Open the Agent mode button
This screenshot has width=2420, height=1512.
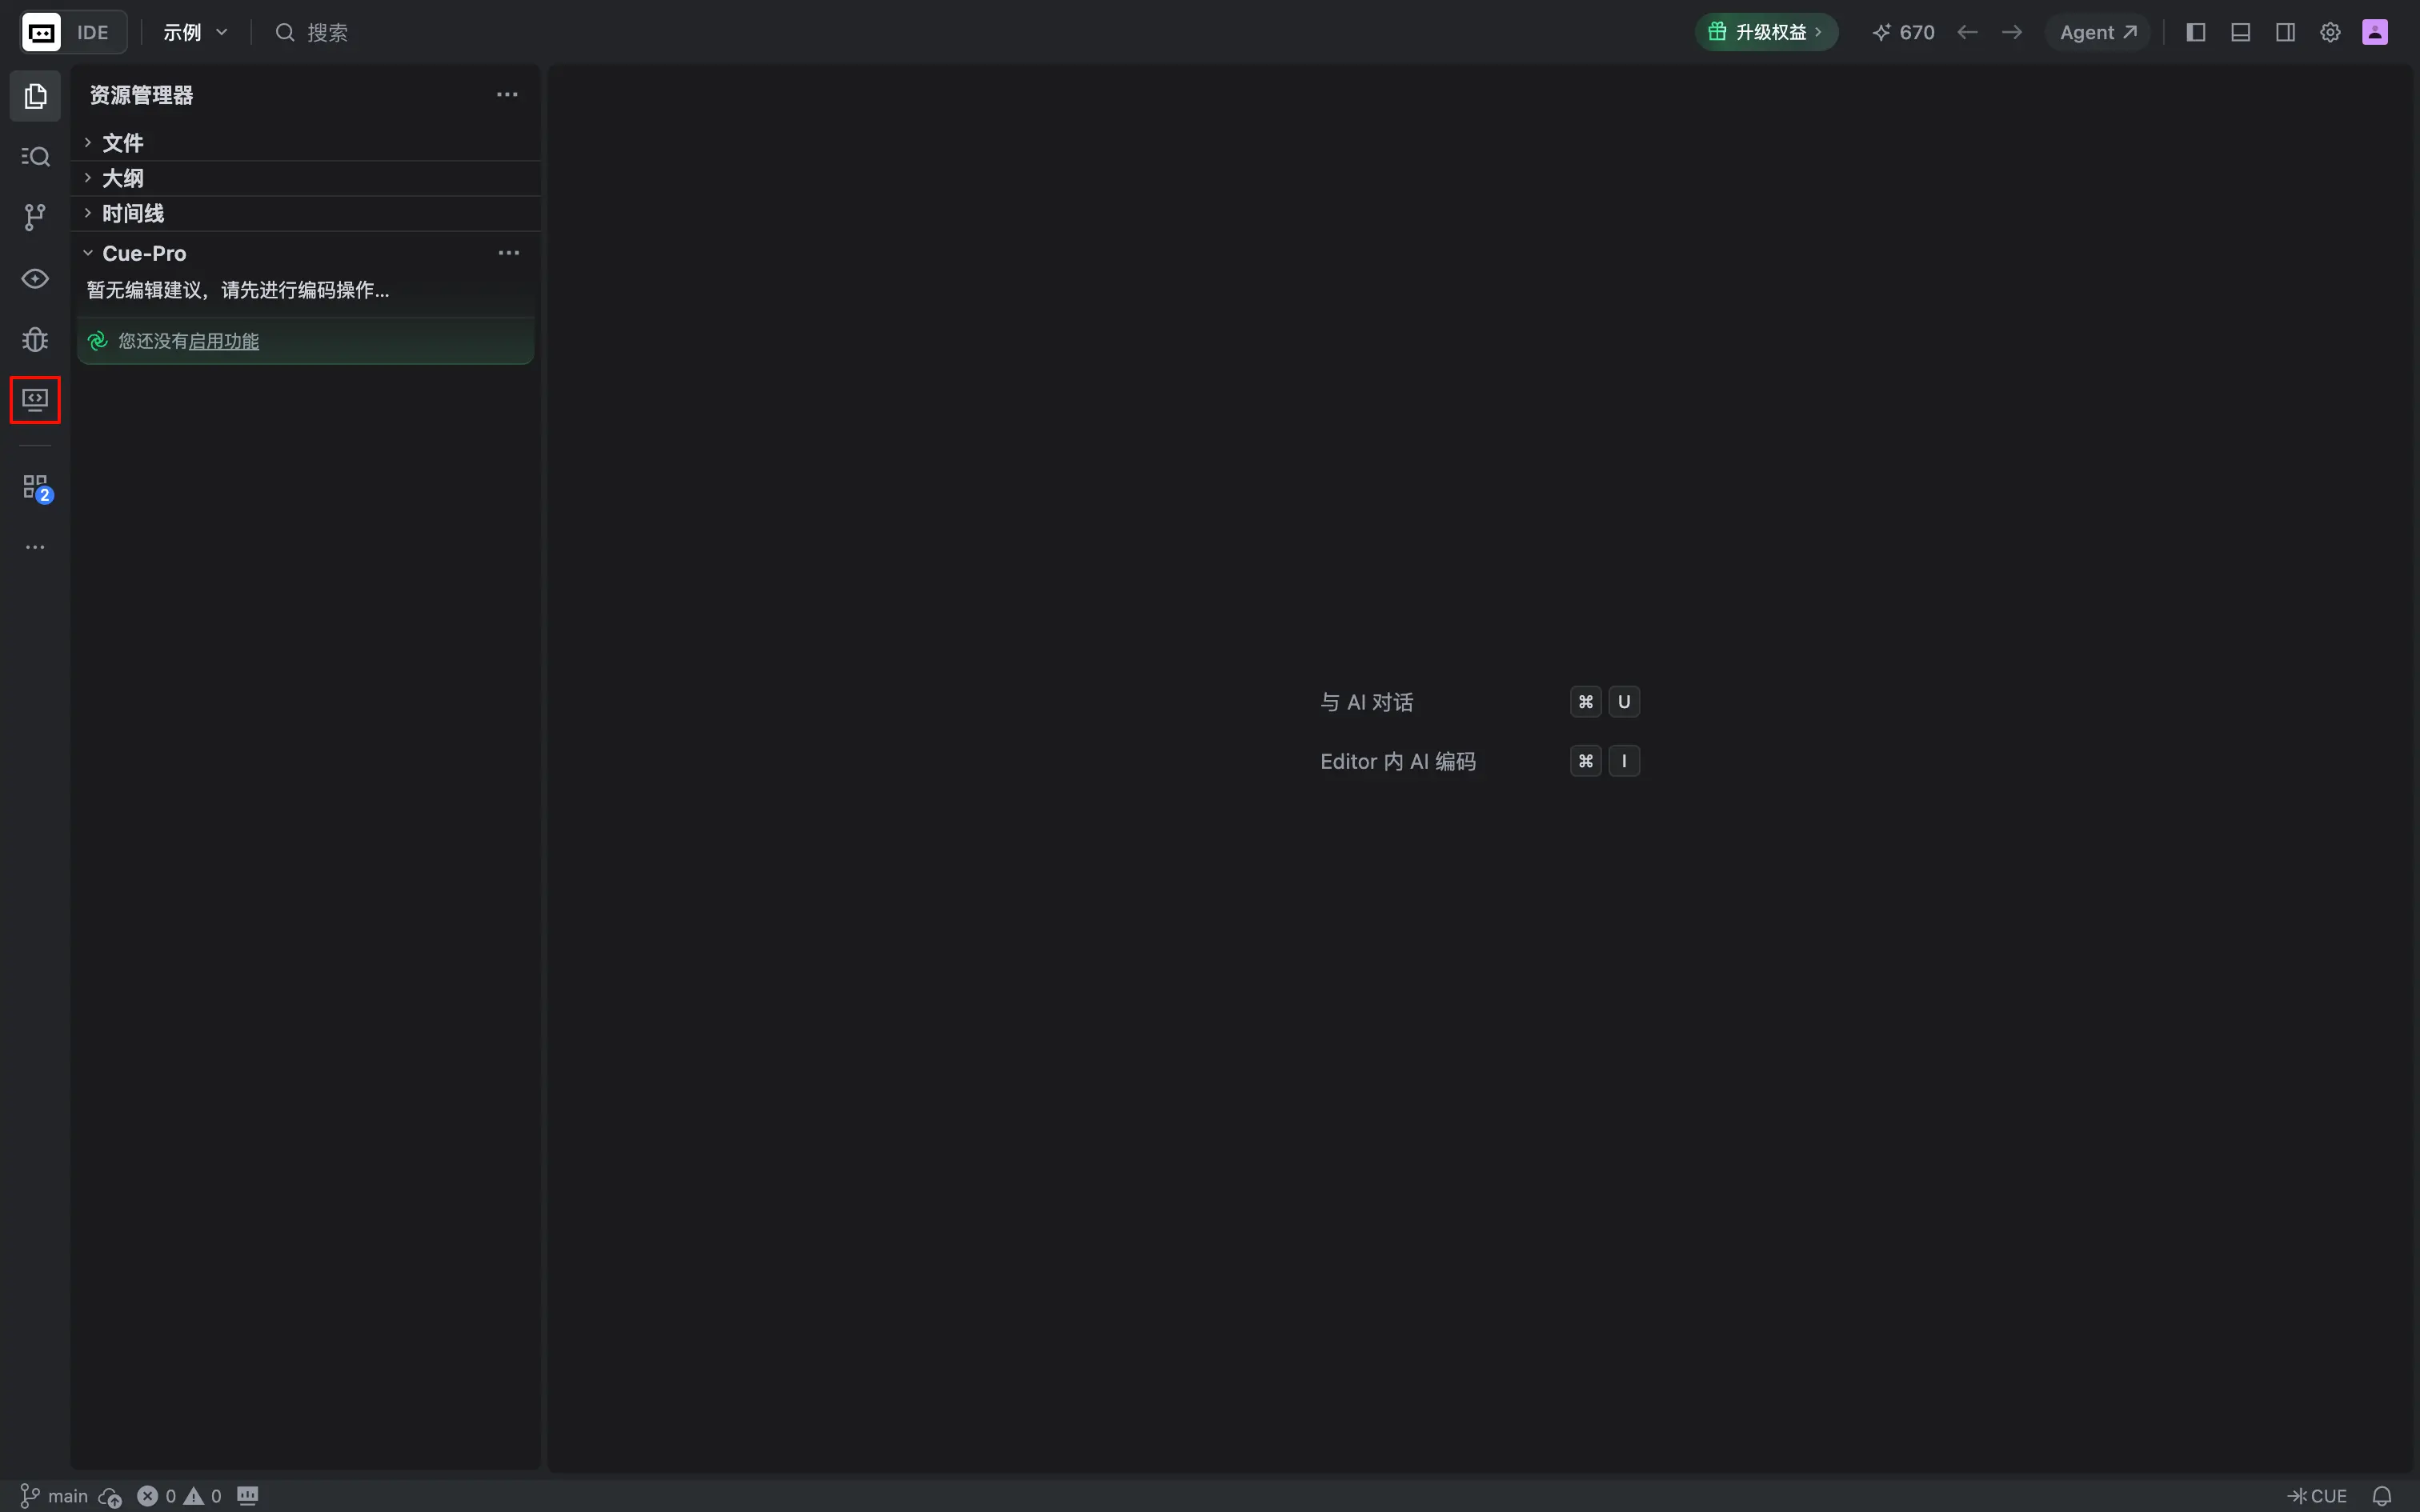[x=2098, y=32]
